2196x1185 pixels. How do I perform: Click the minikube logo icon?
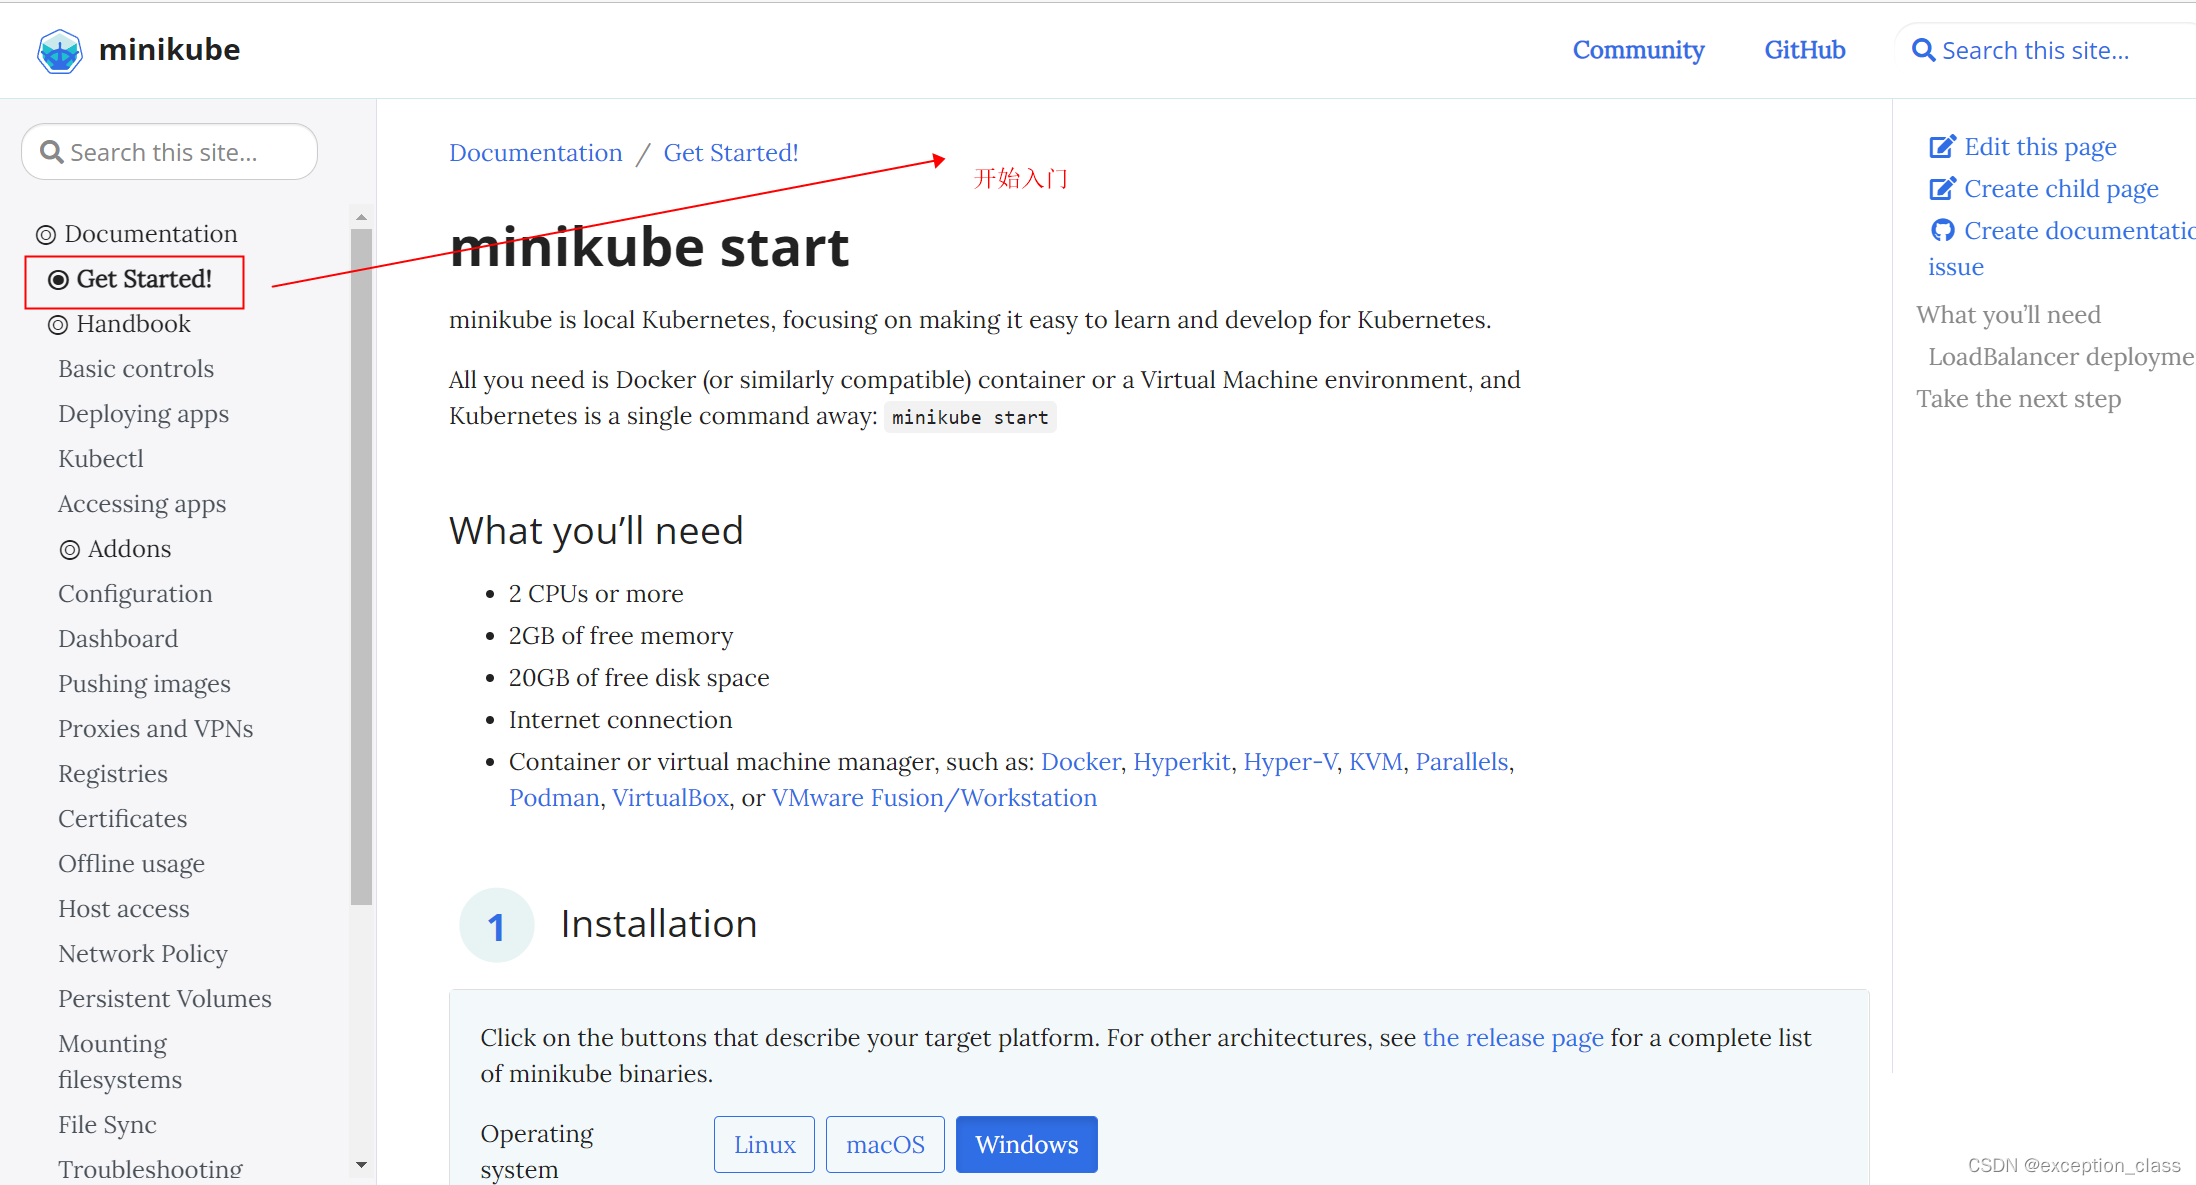coord(59,51)
